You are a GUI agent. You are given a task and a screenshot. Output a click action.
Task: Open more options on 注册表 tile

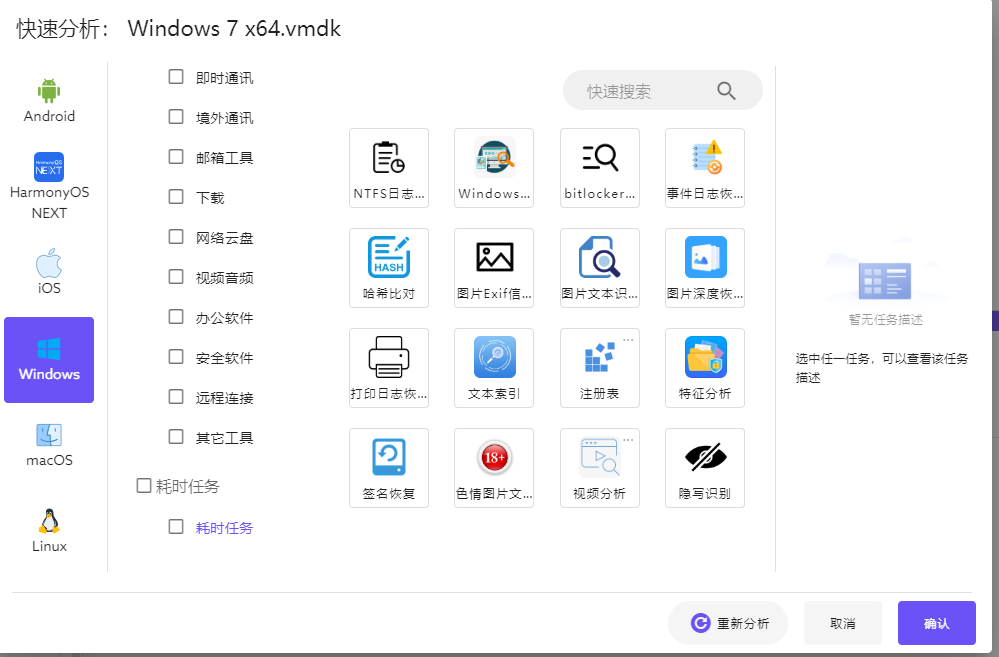click(628, 340)
